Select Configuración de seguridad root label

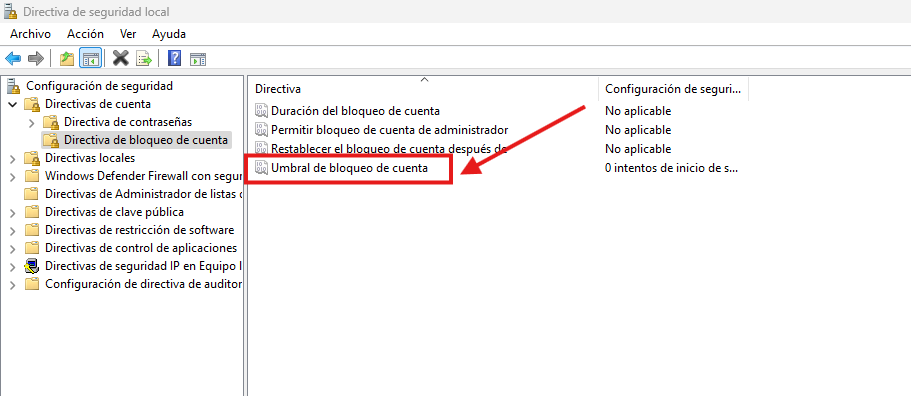pyautogui.click(x=99, y=86)
